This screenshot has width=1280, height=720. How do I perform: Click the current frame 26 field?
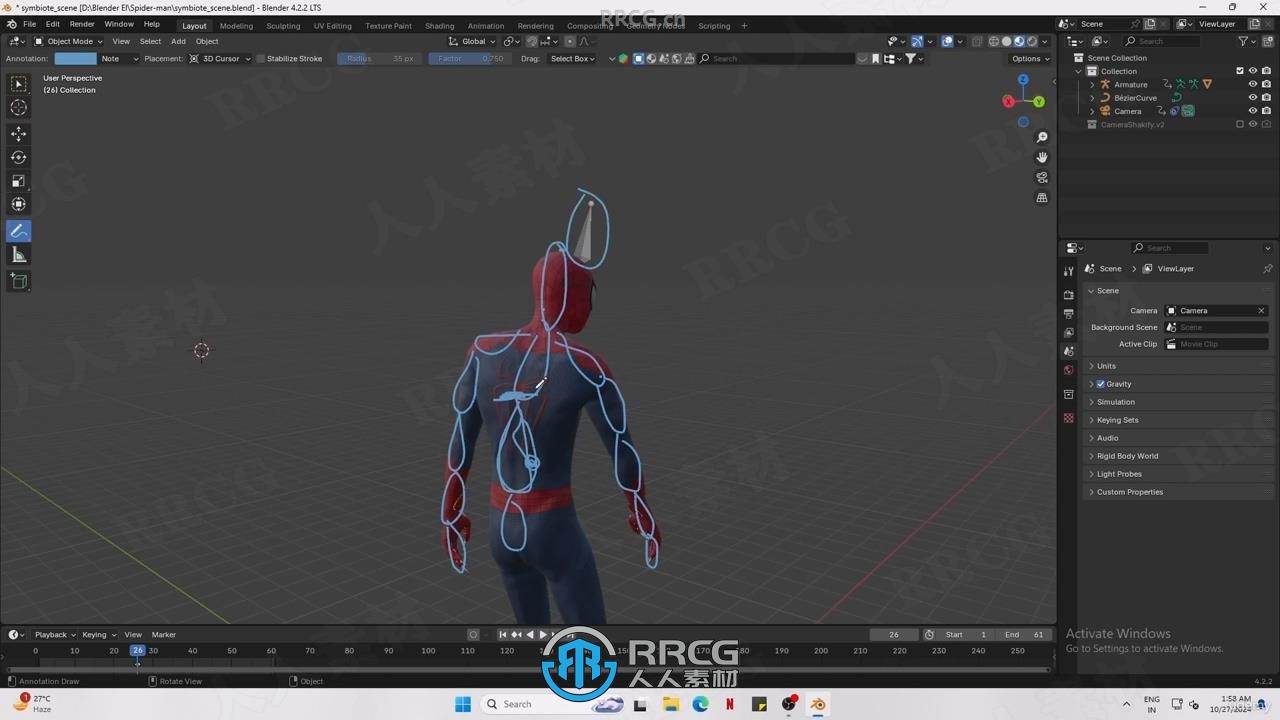pos(894,635)
